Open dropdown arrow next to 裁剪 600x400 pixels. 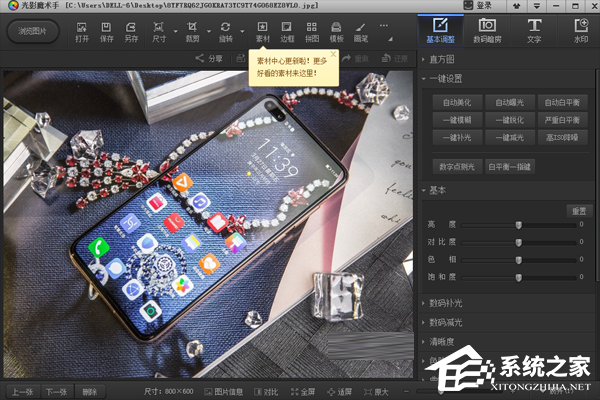[209, 31]
